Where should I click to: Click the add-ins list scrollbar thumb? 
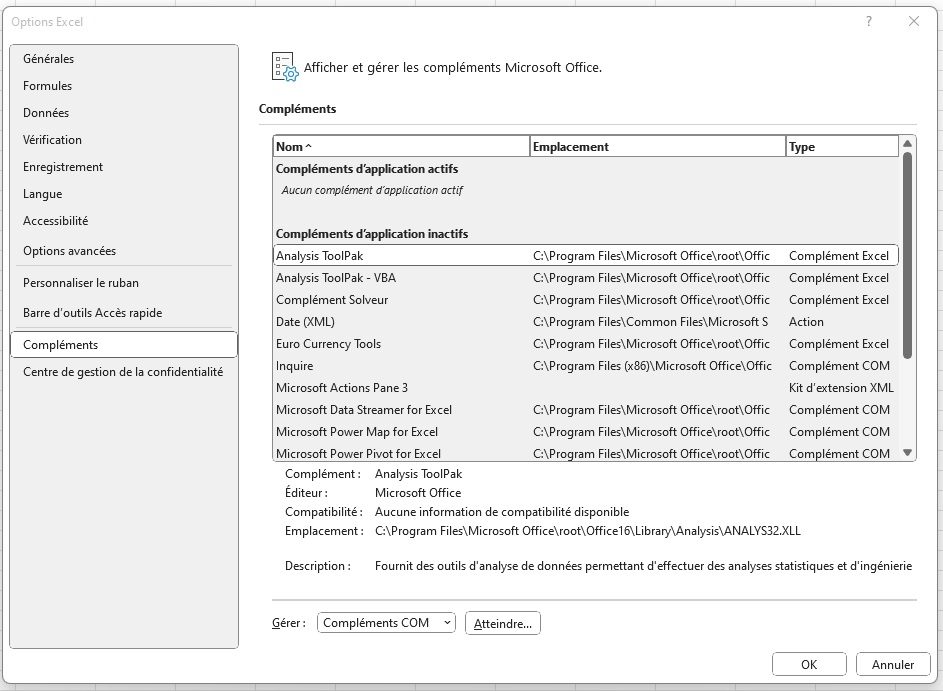(x=908, y=256)
